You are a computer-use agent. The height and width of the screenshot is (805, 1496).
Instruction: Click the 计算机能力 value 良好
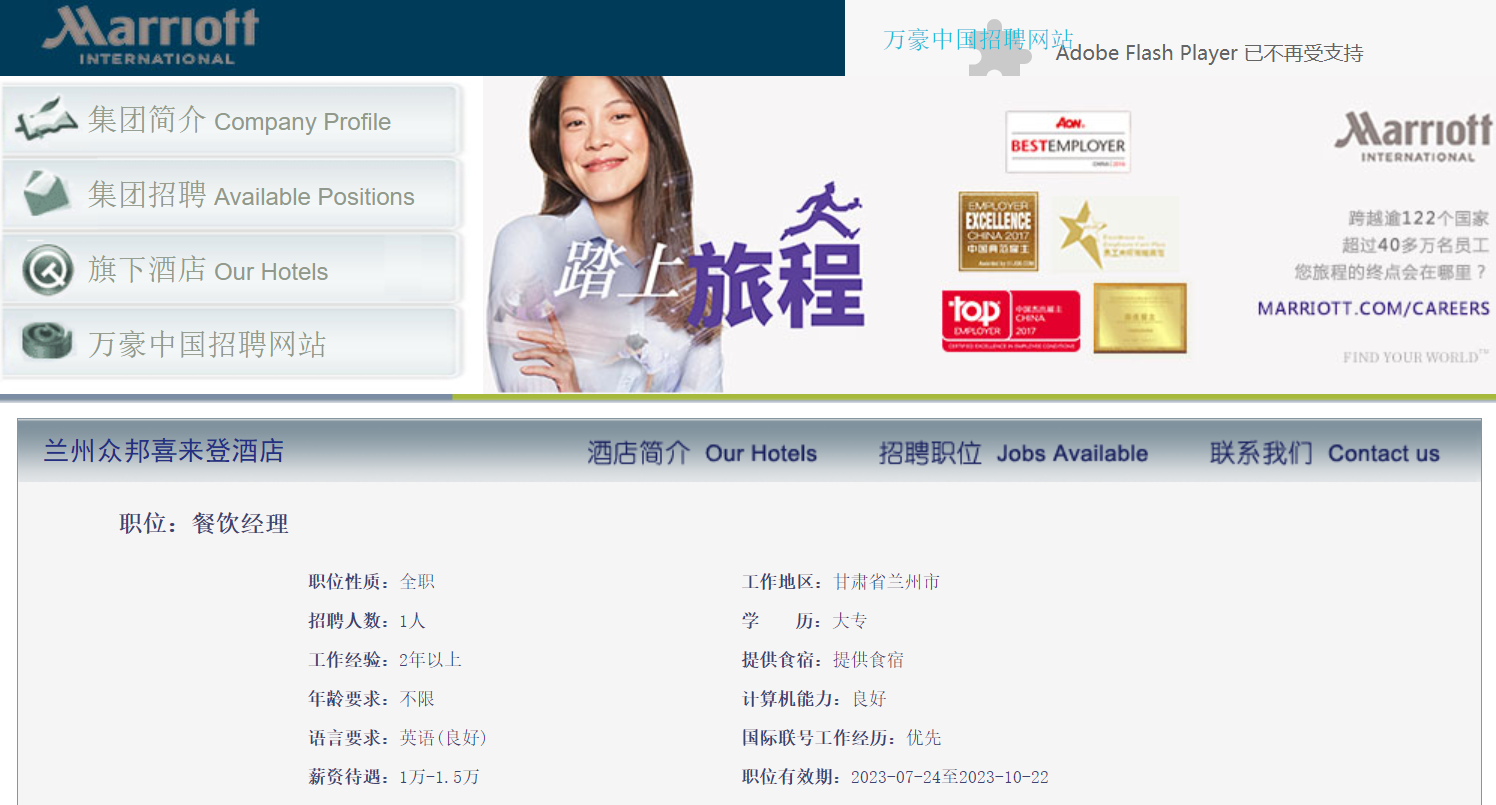pos(869,699)
